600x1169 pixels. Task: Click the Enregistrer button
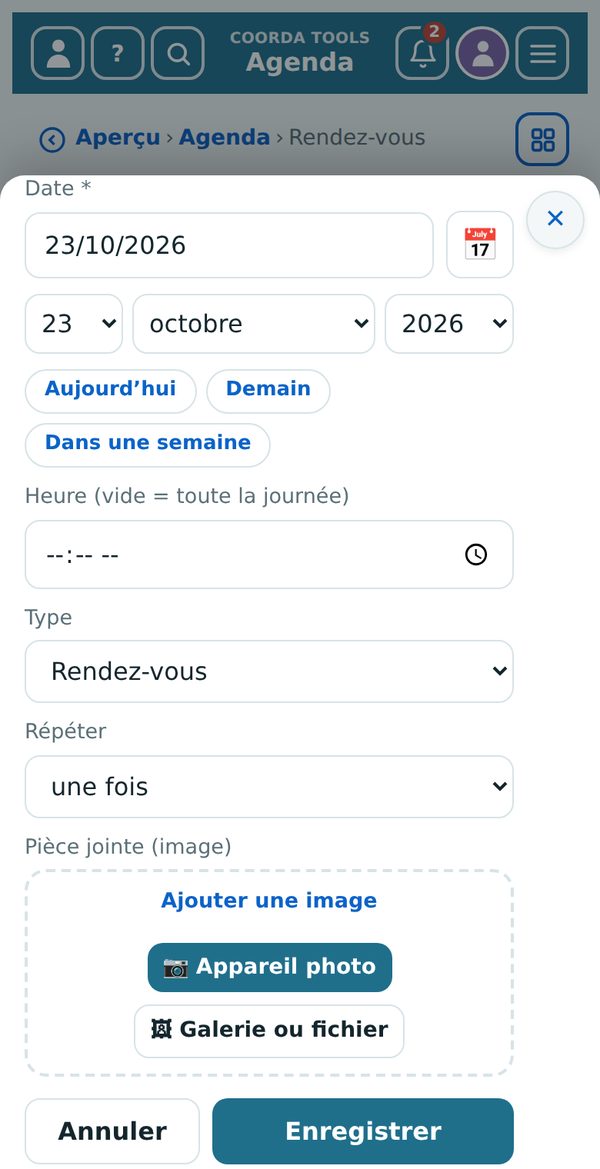(363, 1131)
